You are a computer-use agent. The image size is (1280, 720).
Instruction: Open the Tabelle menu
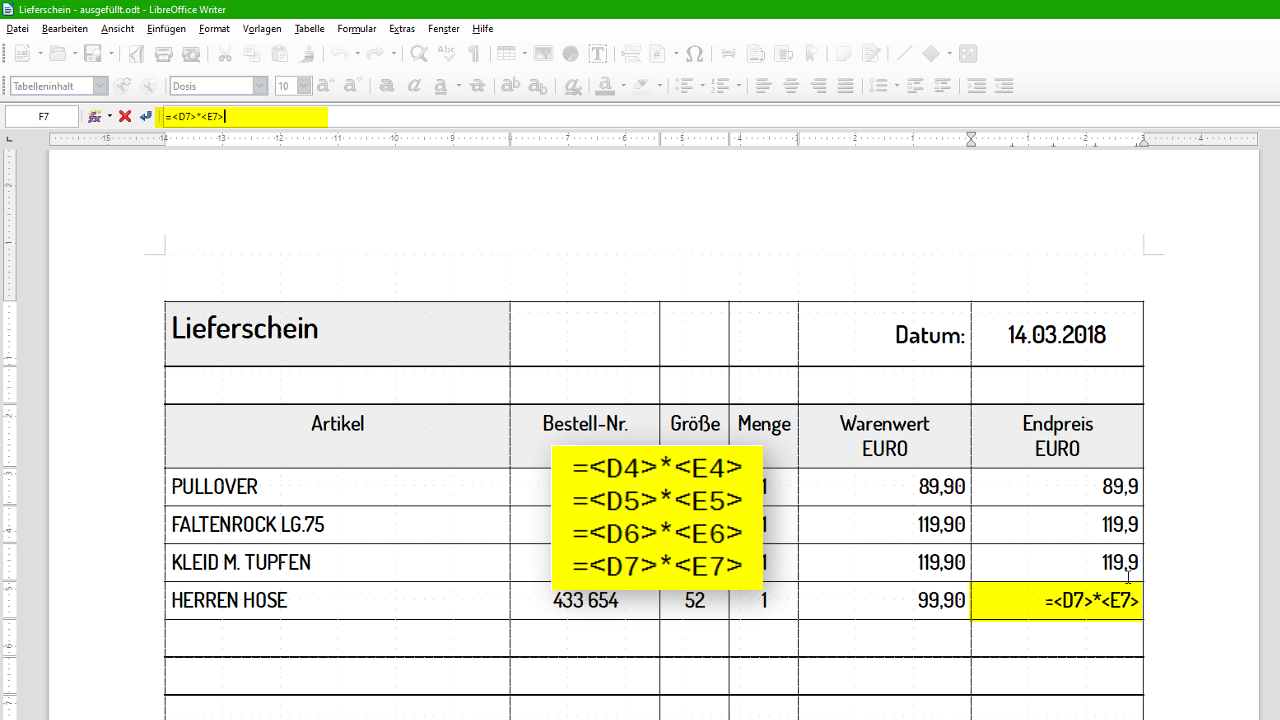309,28
